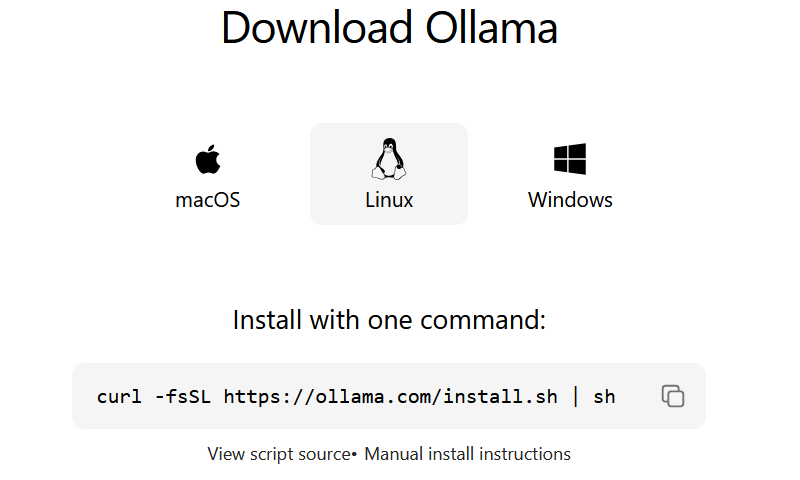Open the Manual install instructions link
800x480 pixels.
[x=467, y=454]
